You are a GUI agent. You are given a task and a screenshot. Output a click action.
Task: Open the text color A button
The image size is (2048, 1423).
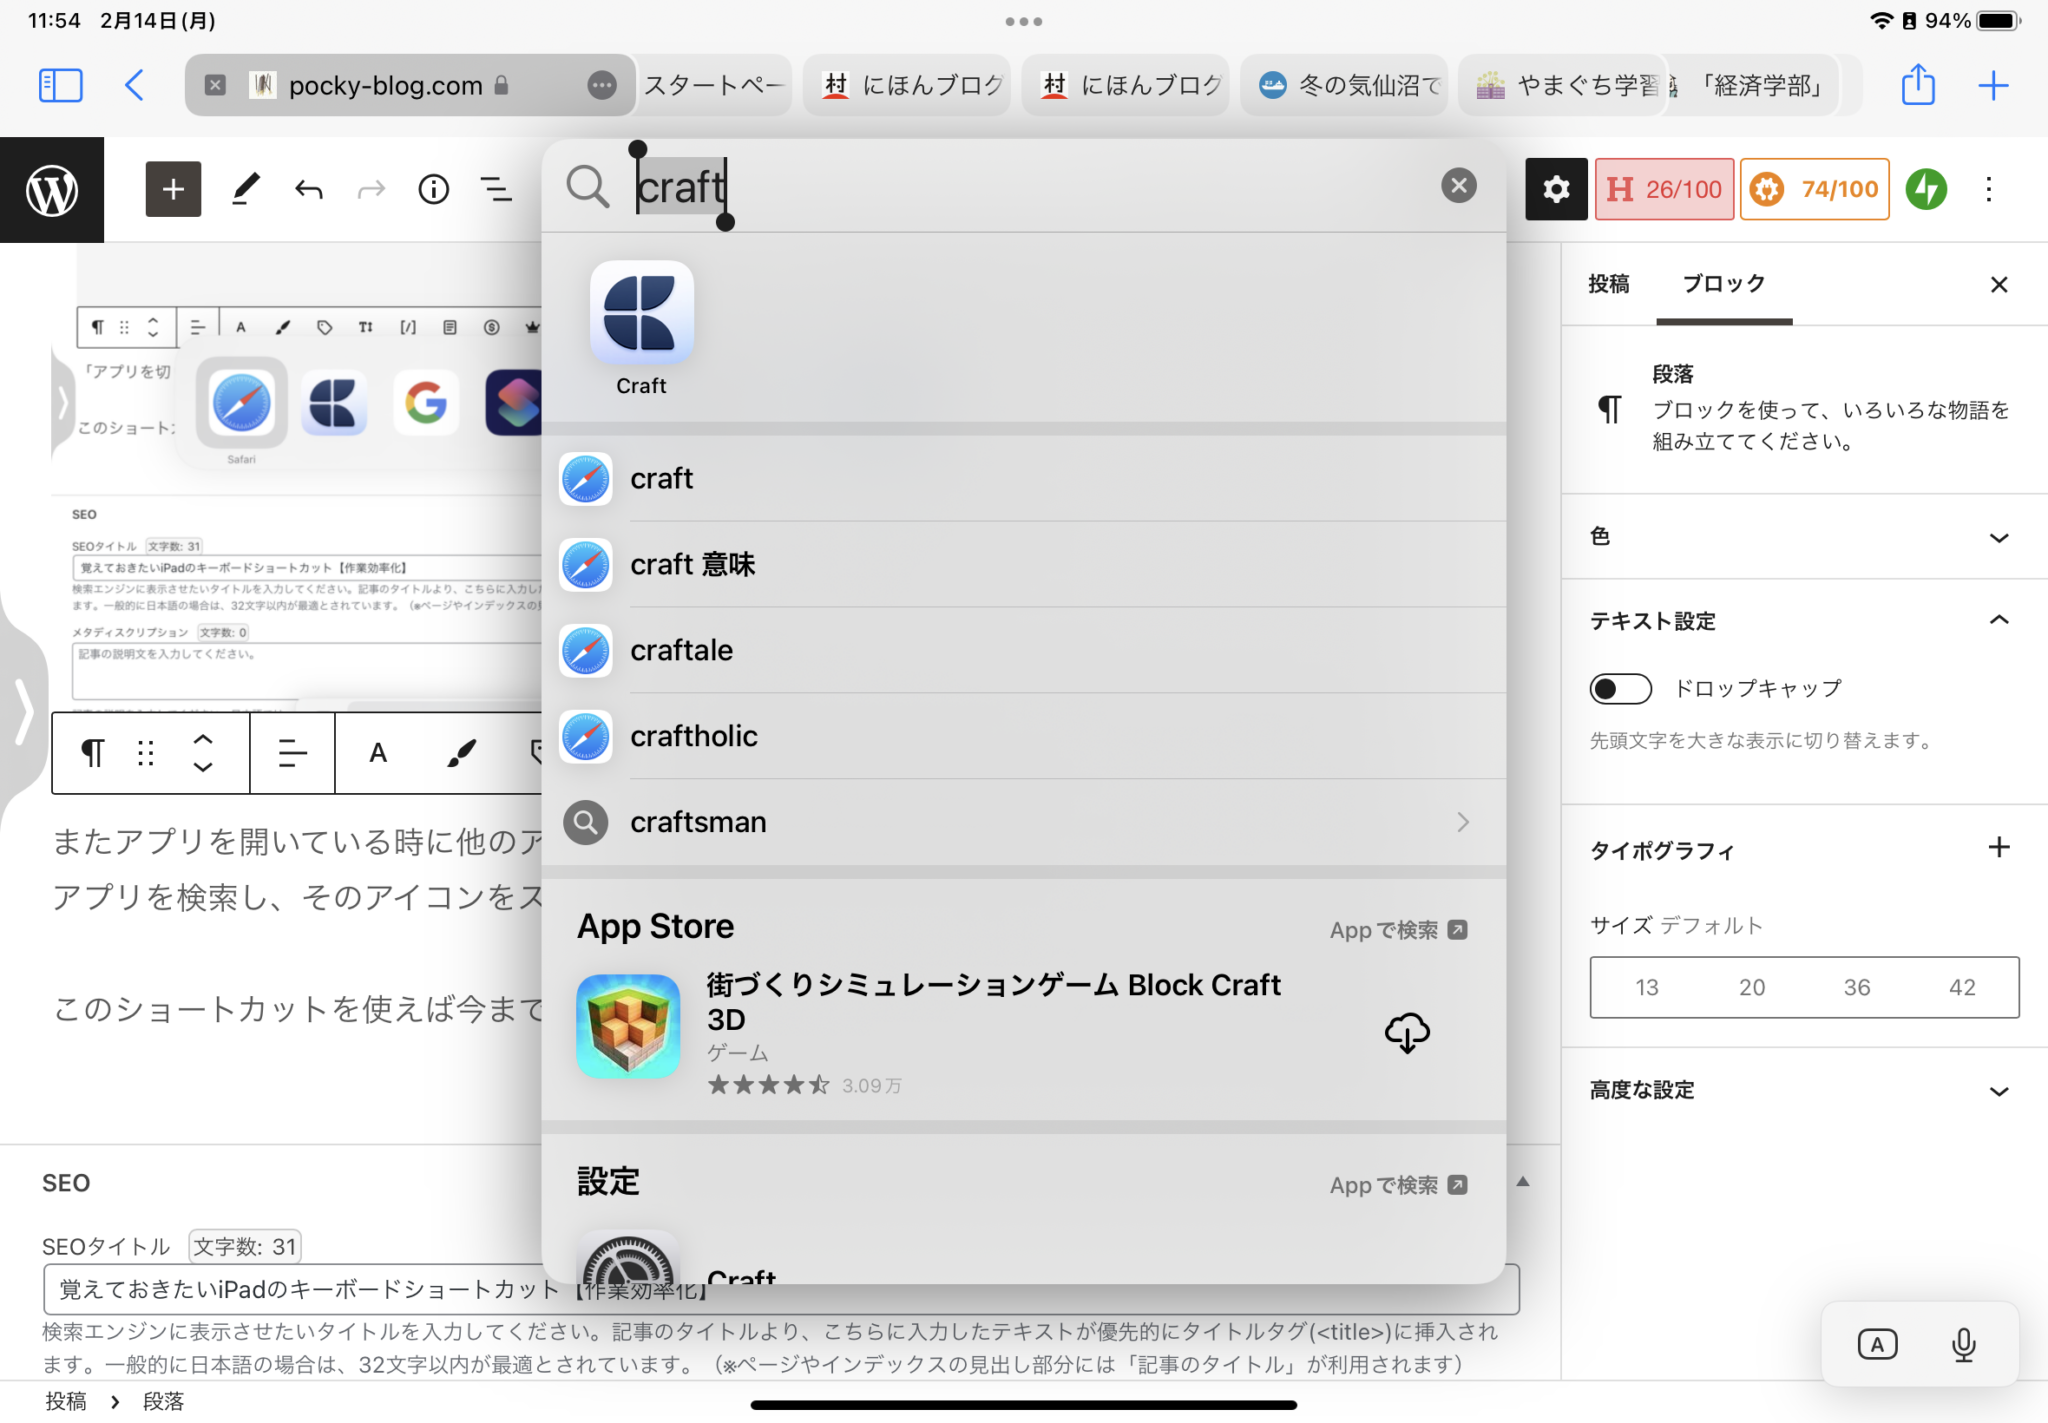click(378, 753)
